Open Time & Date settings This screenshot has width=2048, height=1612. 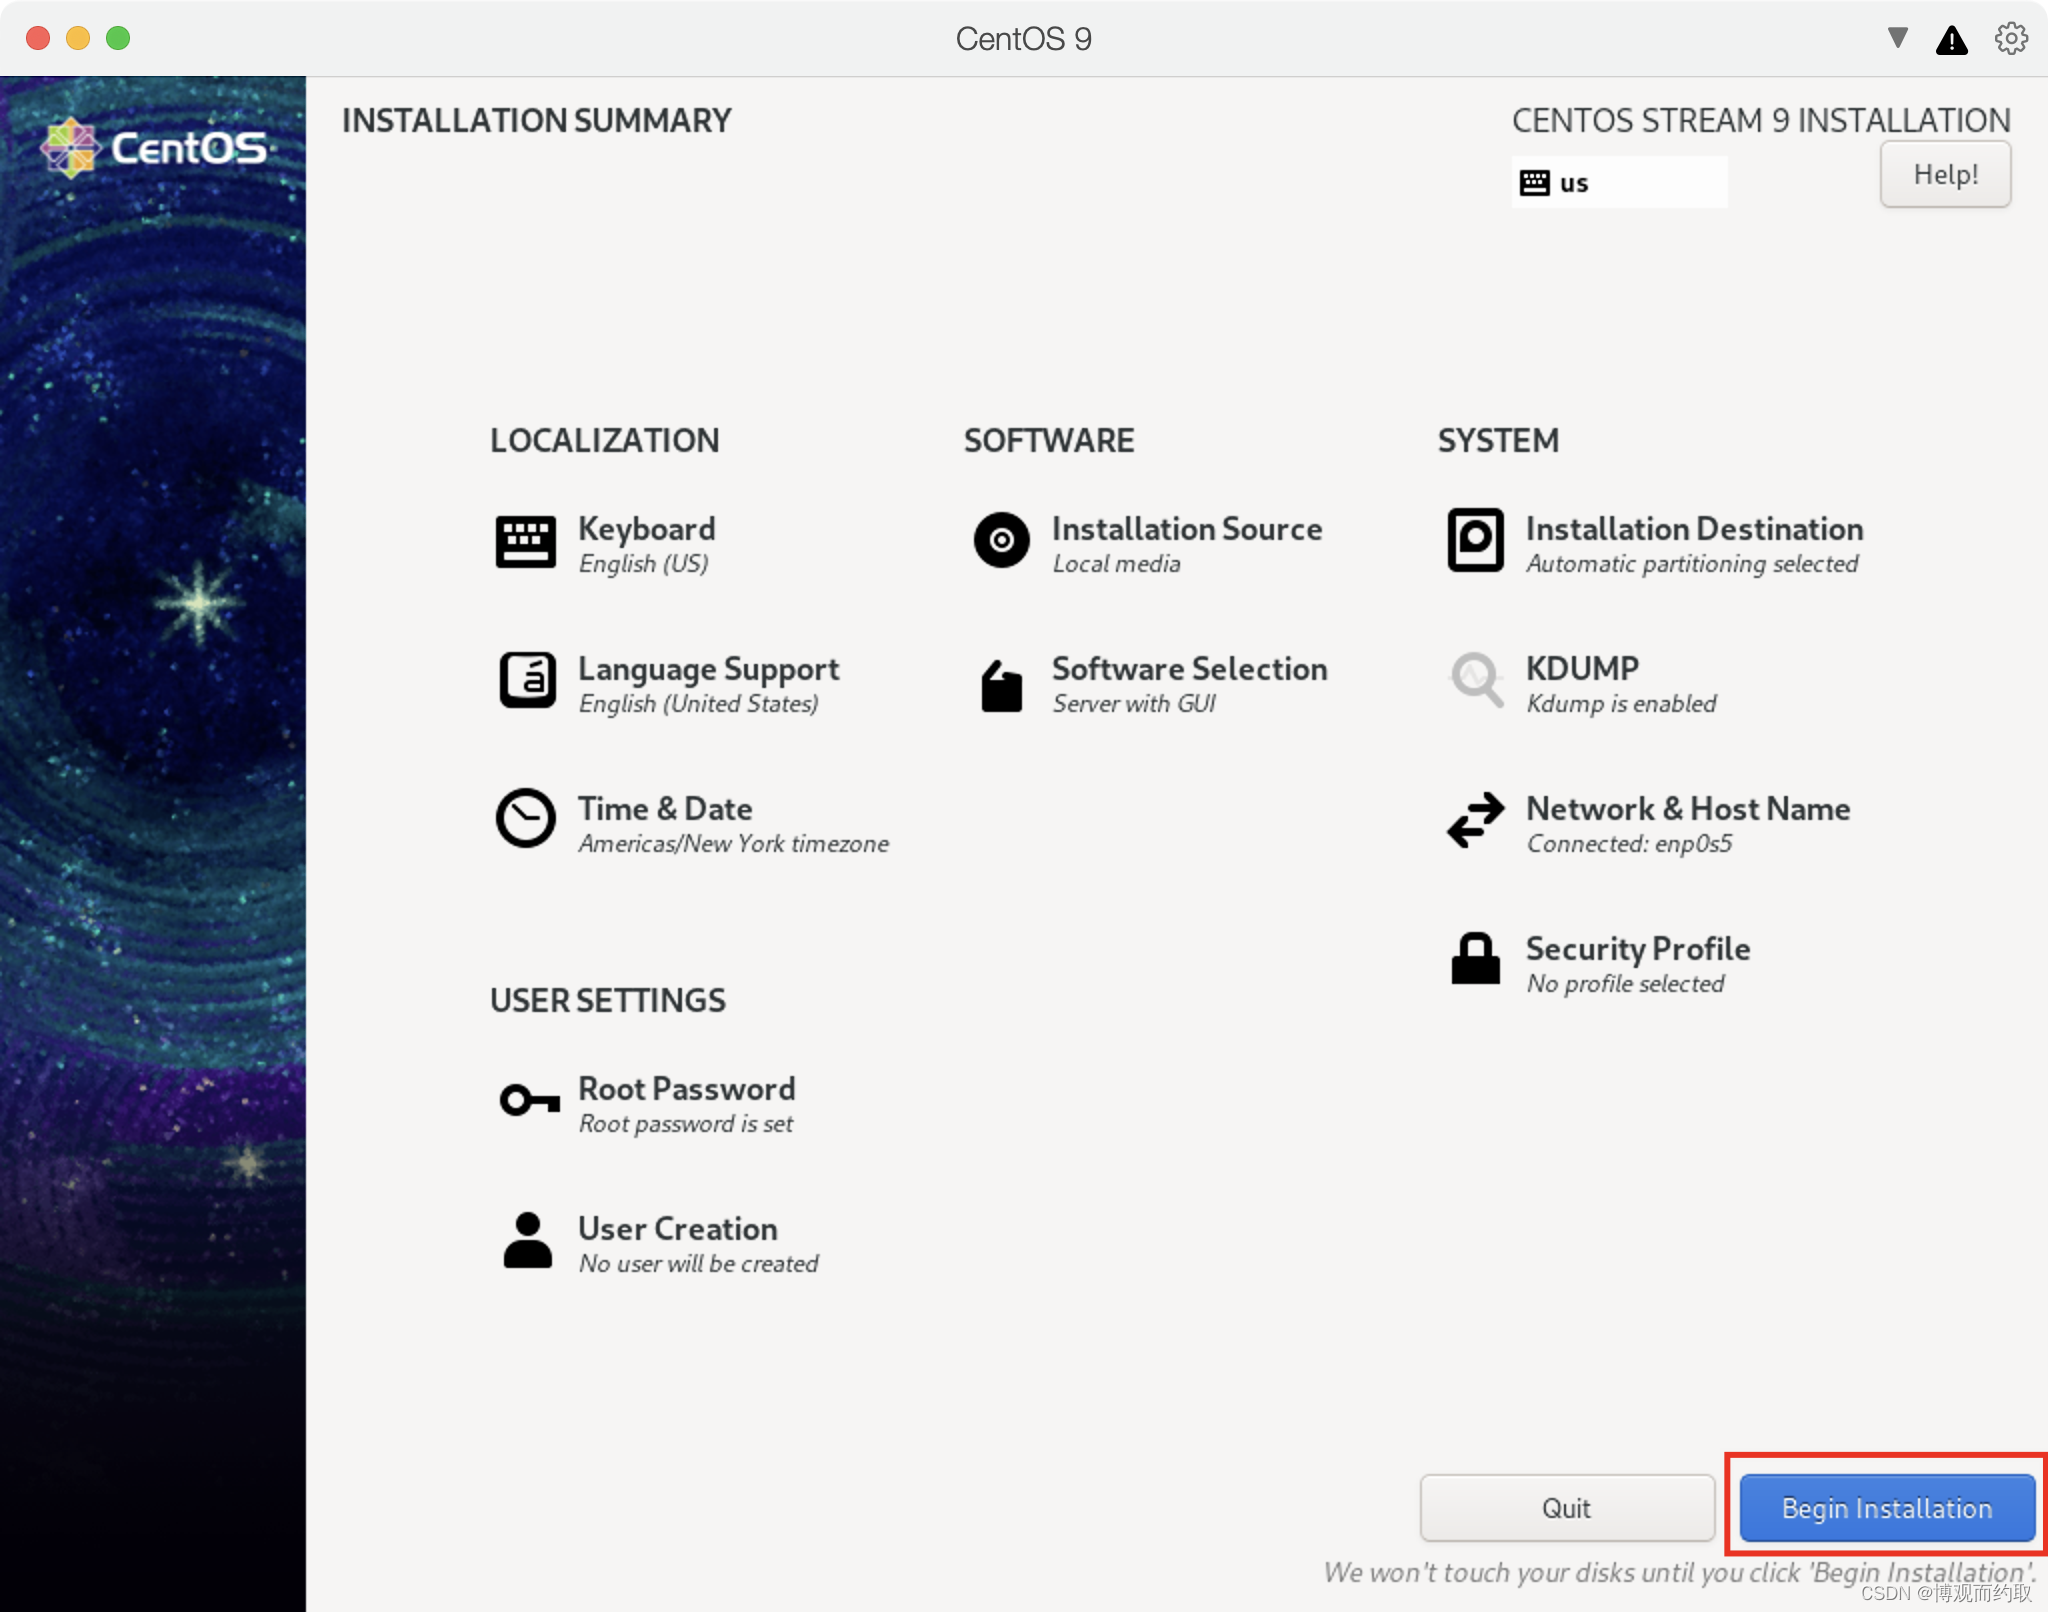pos(665,808)
